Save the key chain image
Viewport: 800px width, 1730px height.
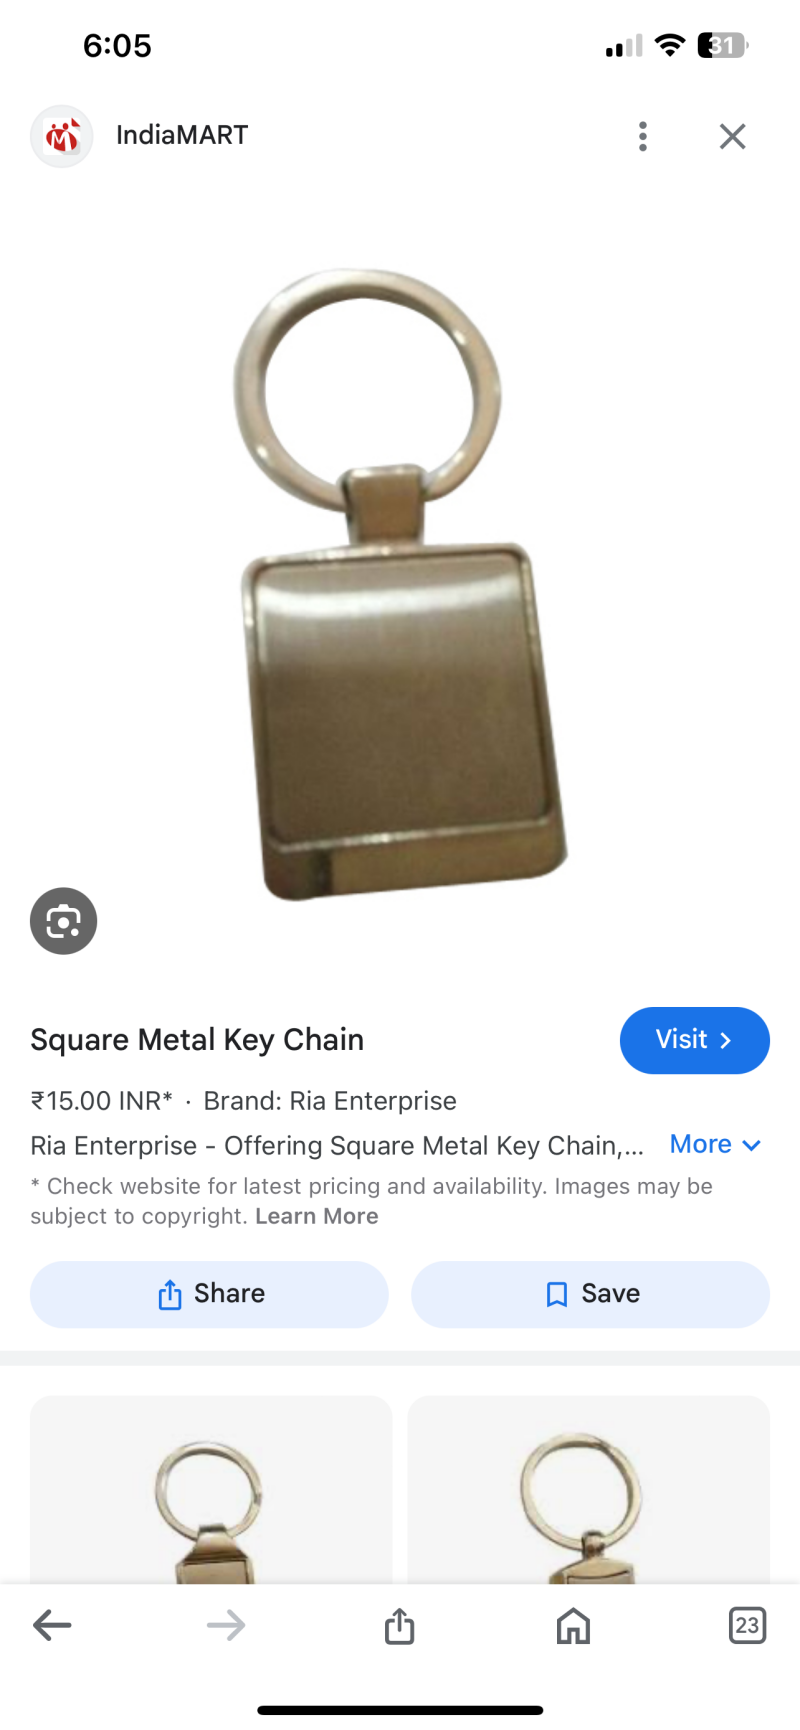coord(590,1294)
